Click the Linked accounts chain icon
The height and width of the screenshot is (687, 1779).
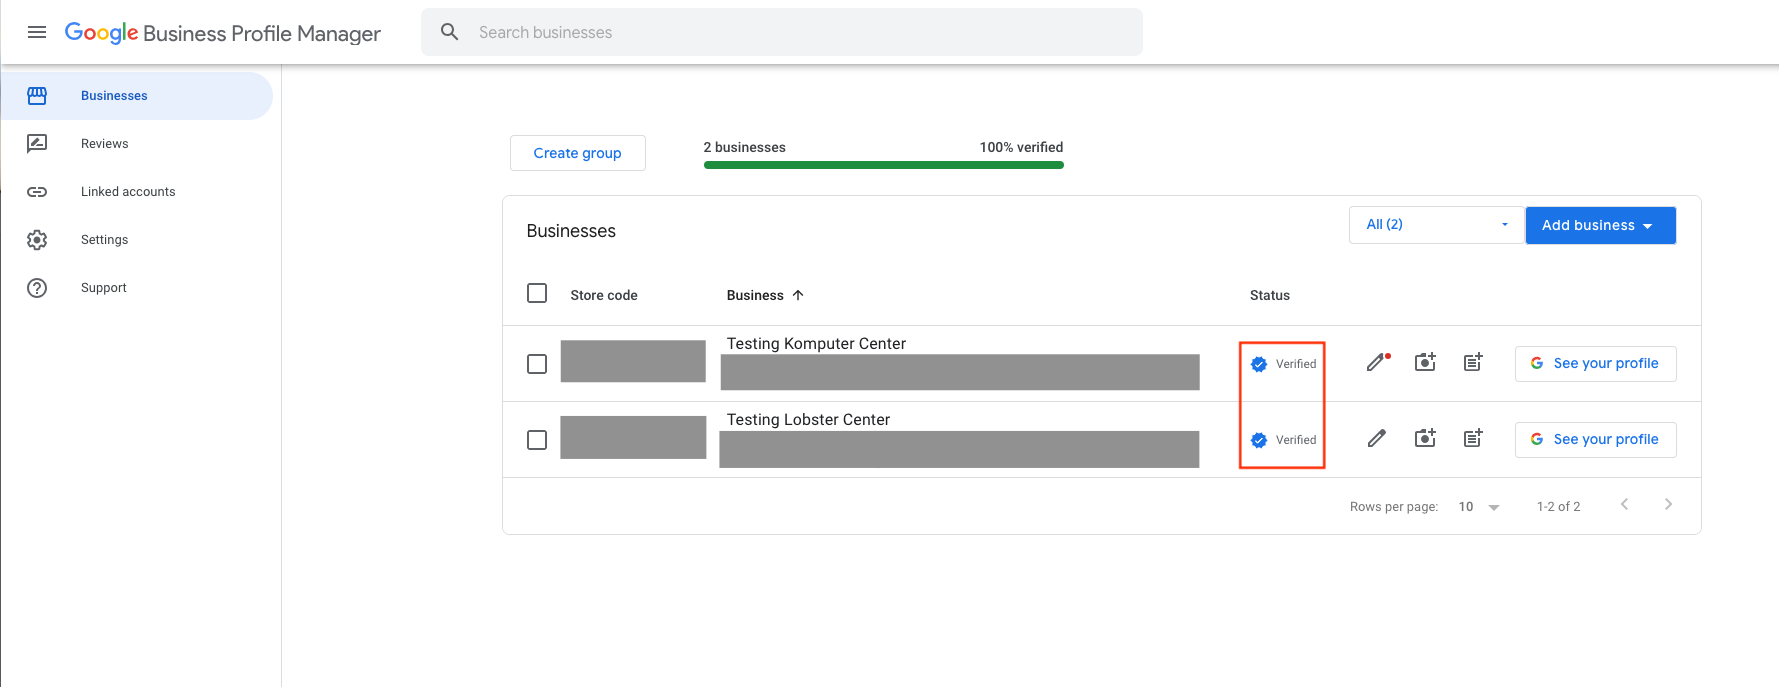(x=37, y=192)
